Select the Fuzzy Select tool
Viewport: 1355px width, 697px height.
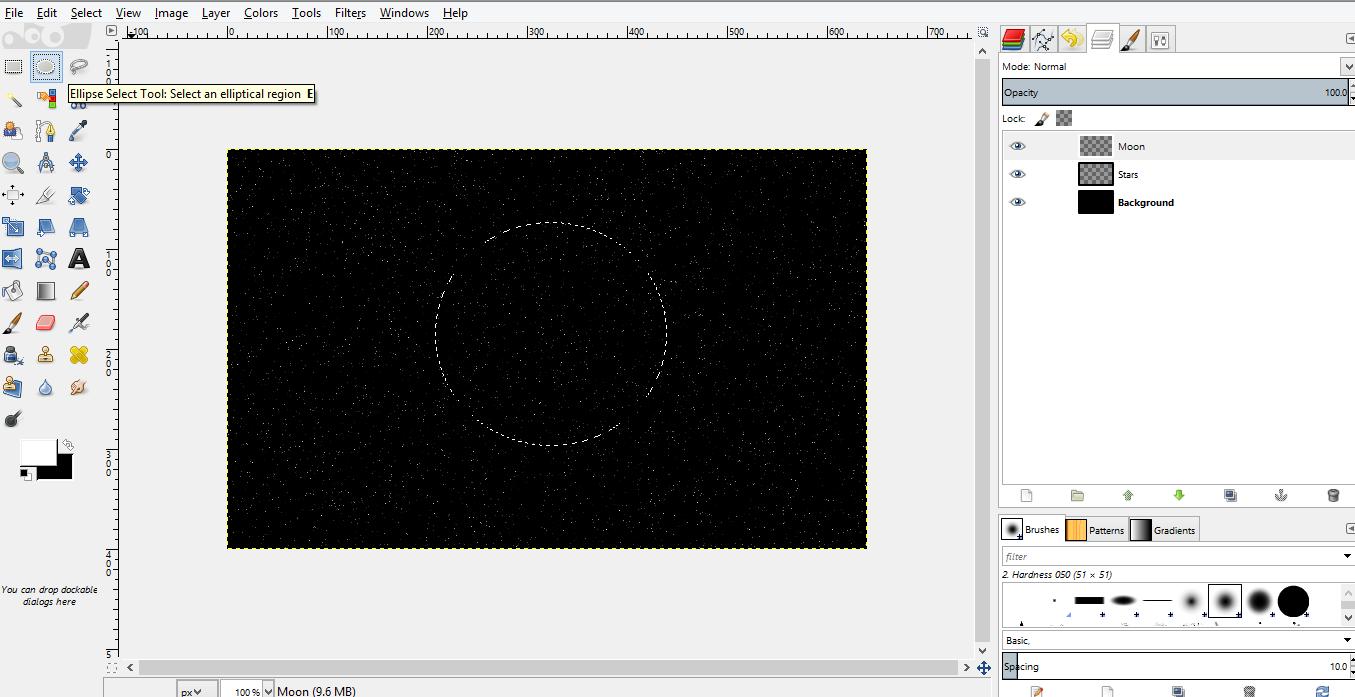[12, 98]
